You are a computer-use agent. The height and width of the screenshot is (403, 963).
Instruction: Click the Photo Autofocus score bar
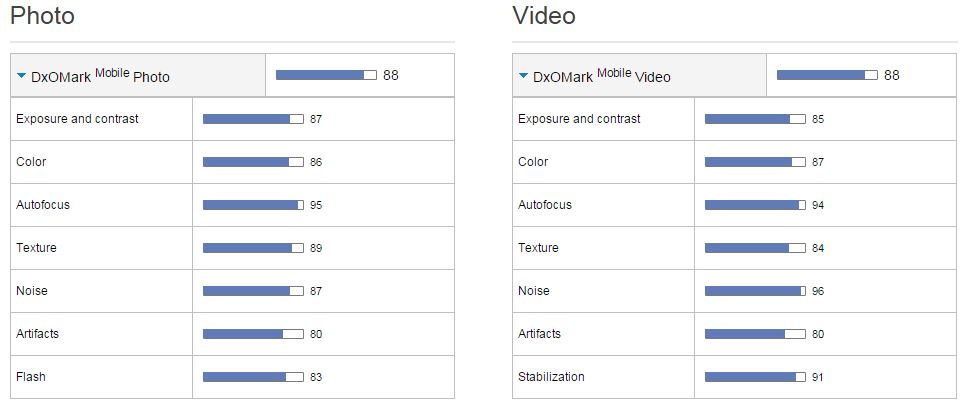(x=253, y=205)
